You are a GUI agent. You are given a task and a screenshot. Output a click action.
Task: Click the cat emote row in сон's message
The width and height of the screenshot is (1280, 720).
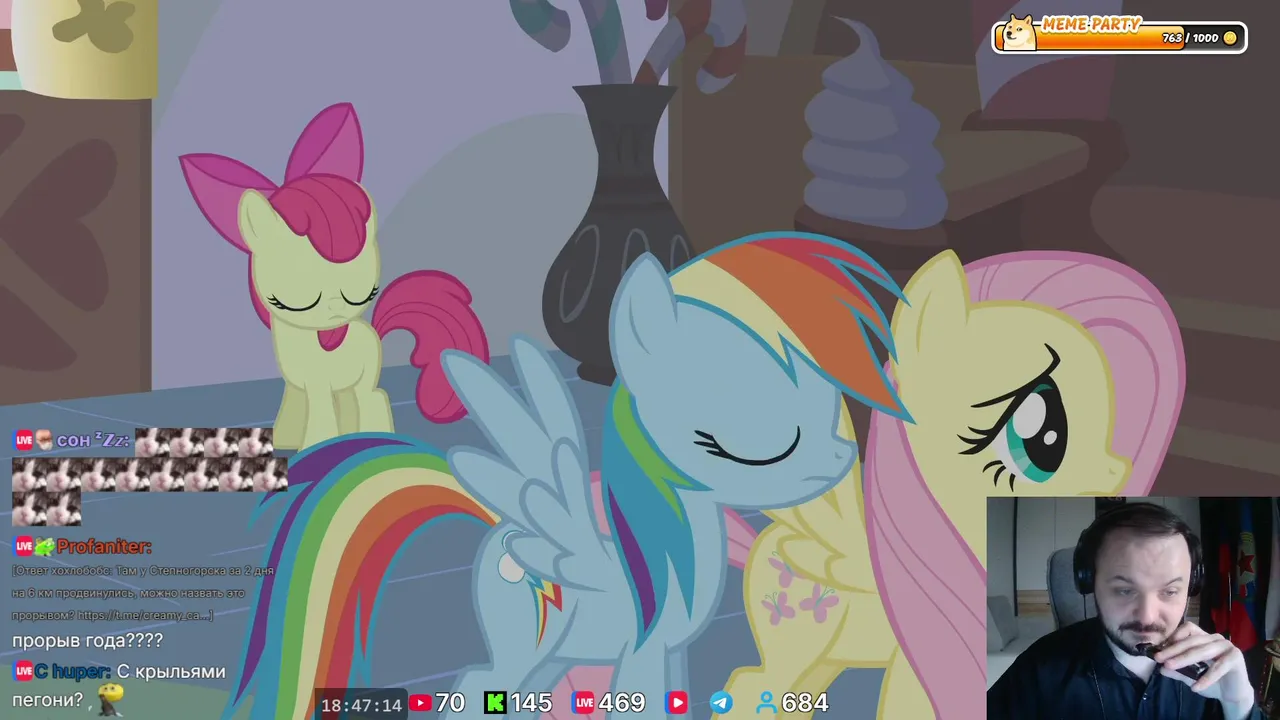(150, 475)
